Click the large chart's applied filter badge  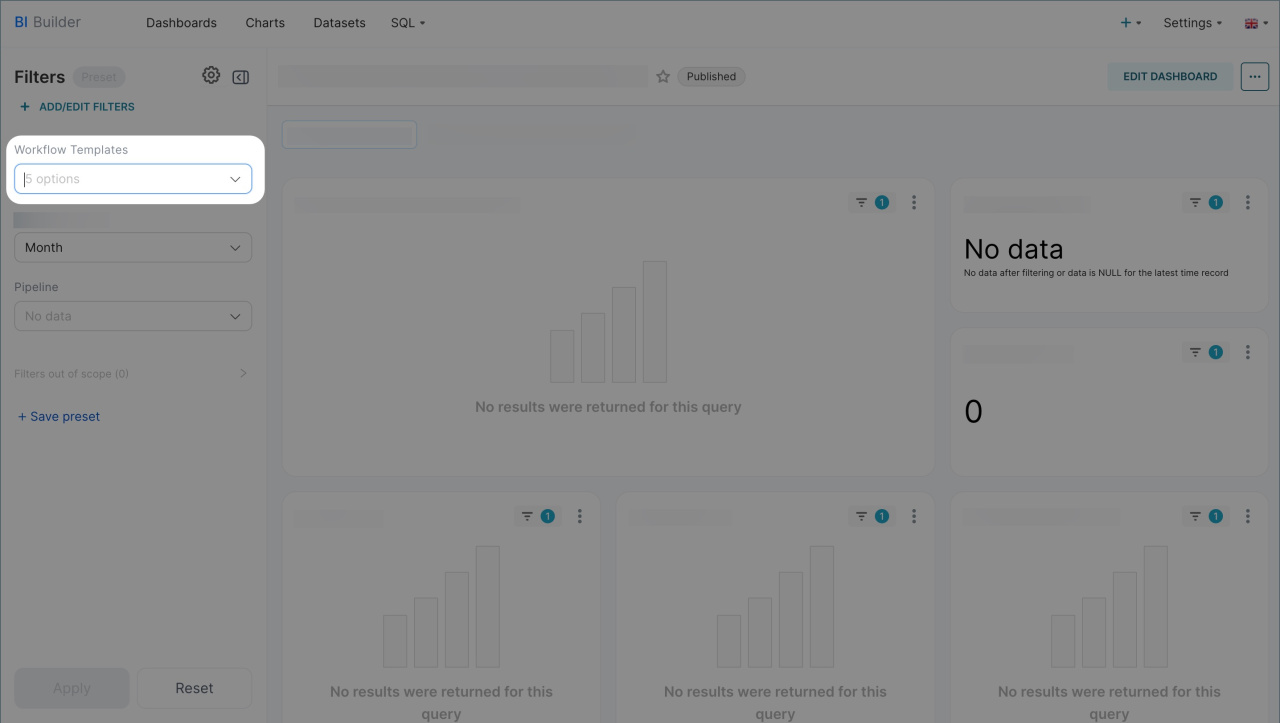click(870, 203)
